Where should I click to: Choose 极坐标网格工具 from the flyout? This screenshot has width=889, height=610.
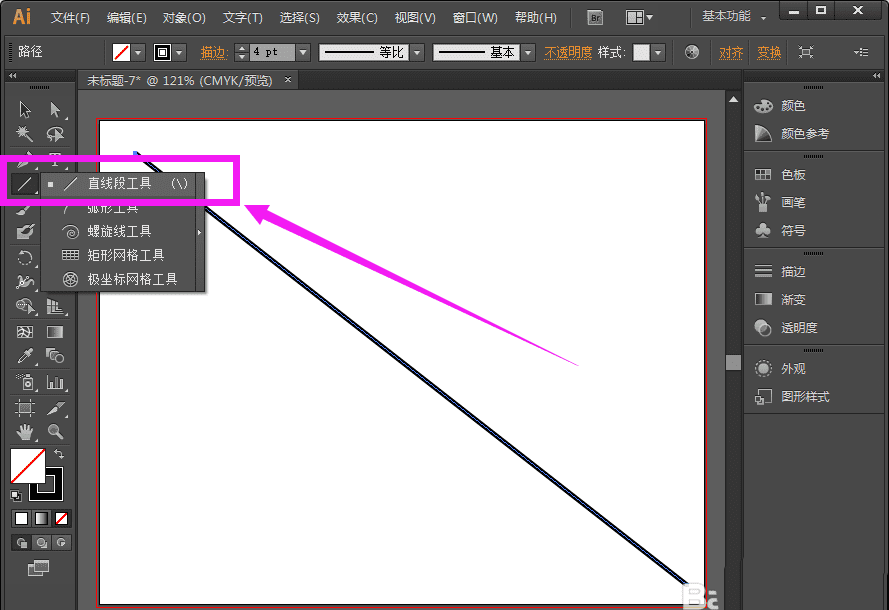point(120,279)
